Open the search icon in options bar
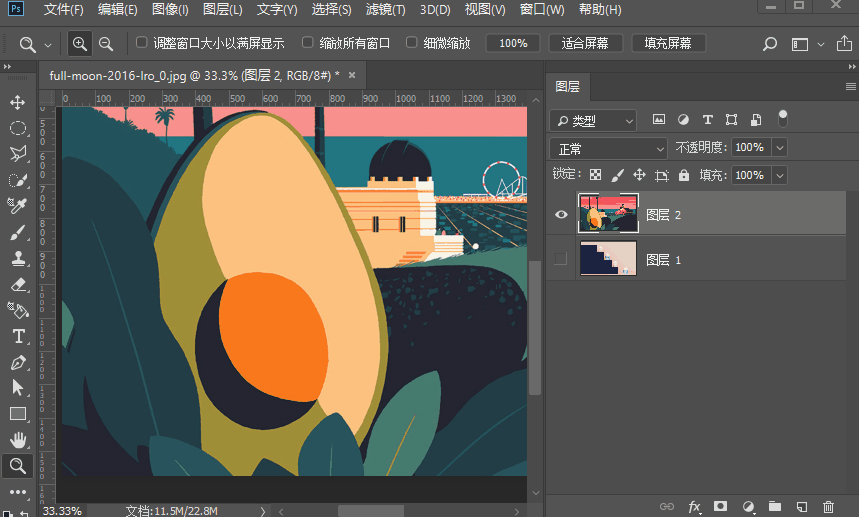This screenshot has width=859, height=517. click(x=770, y=43)
